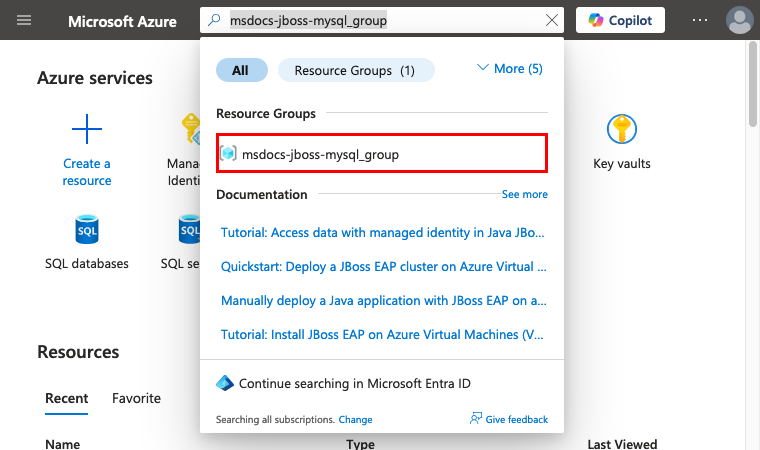Open tutorial on managed identity in Java JBoss

point(382,233)
